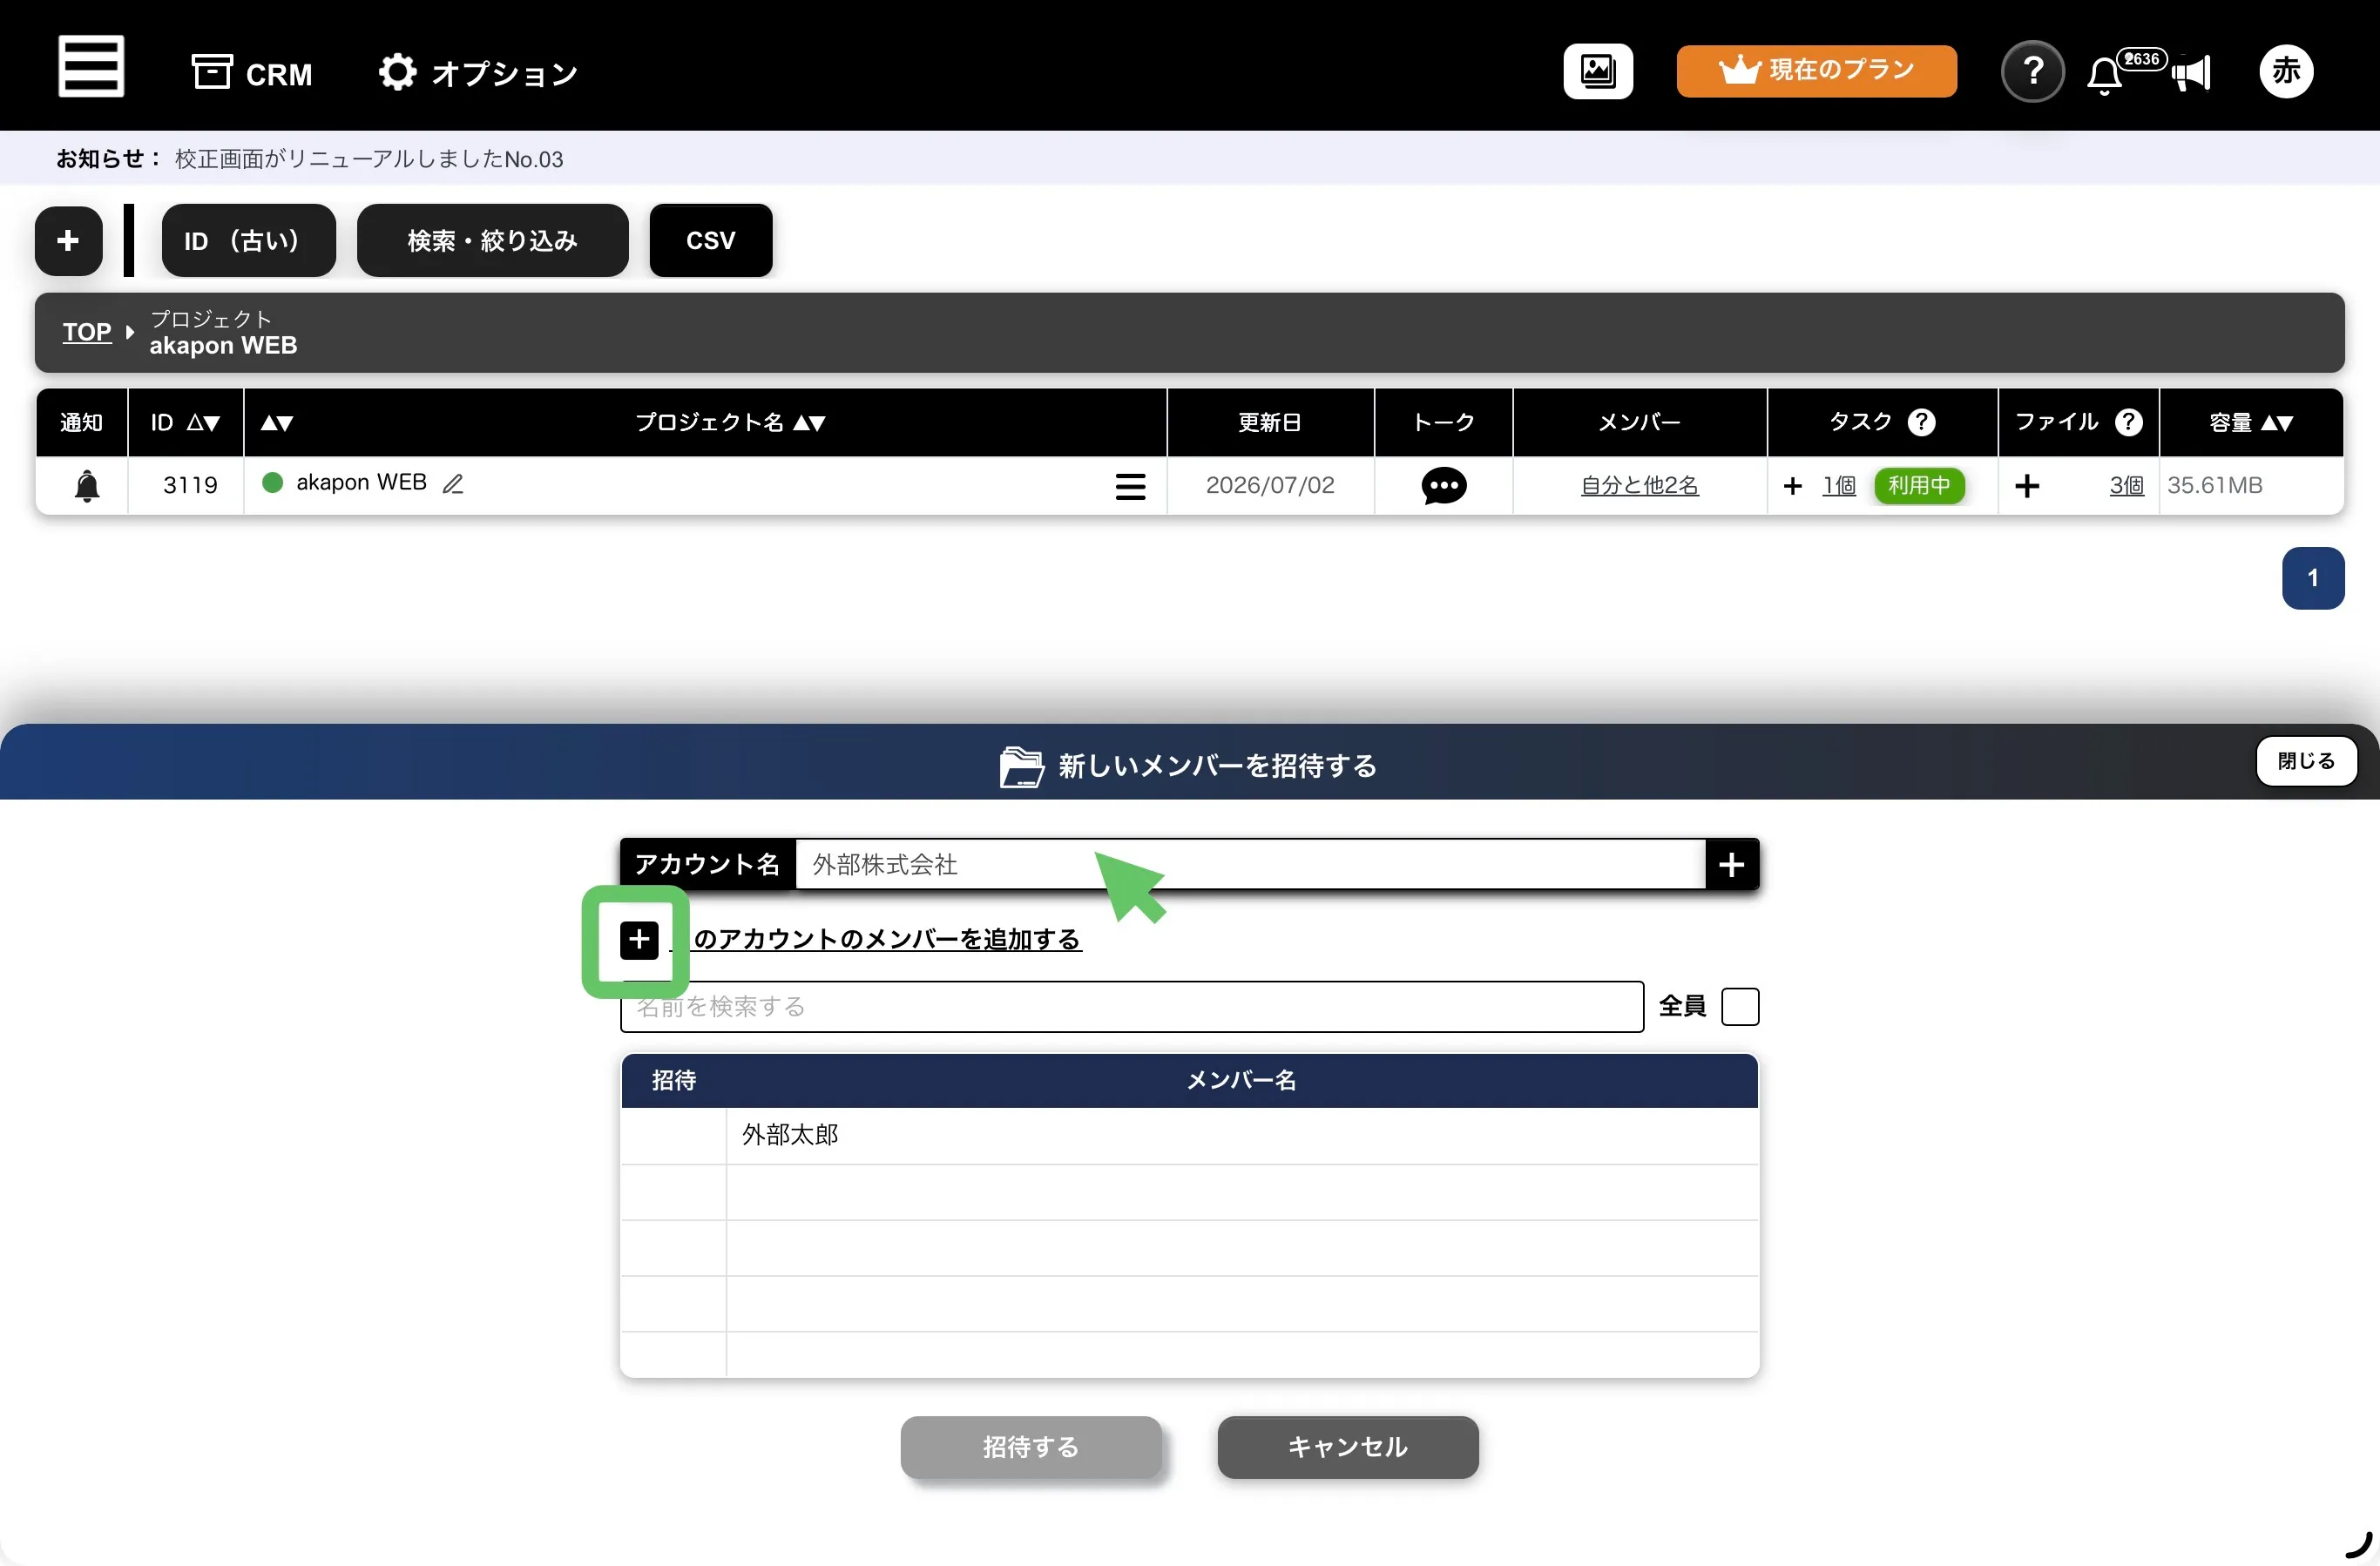Open the megaphone announcements icon
Screen dimensions: 2380x1566
click(2192, 73)
